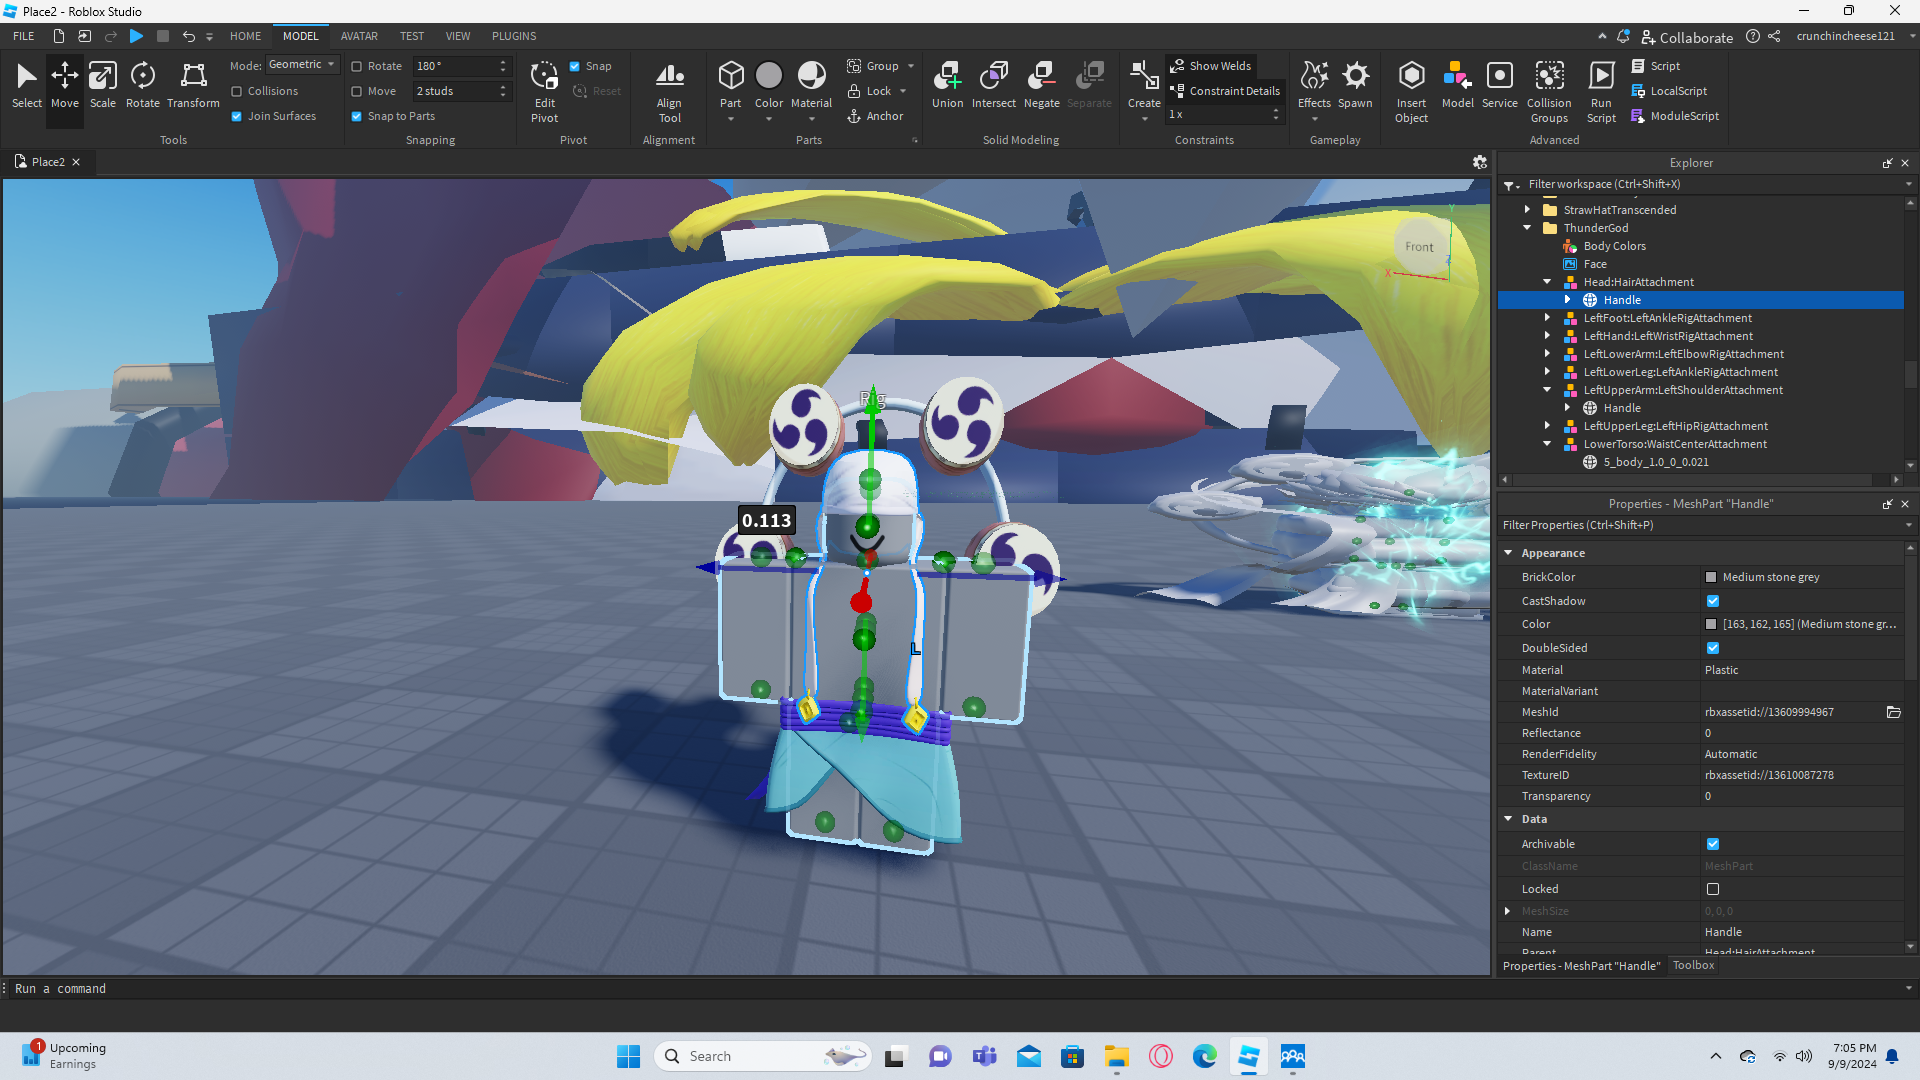This screenshot has height=1080, width=1920.
Task: Click Constraint Details button
Action: point(1226,91)
